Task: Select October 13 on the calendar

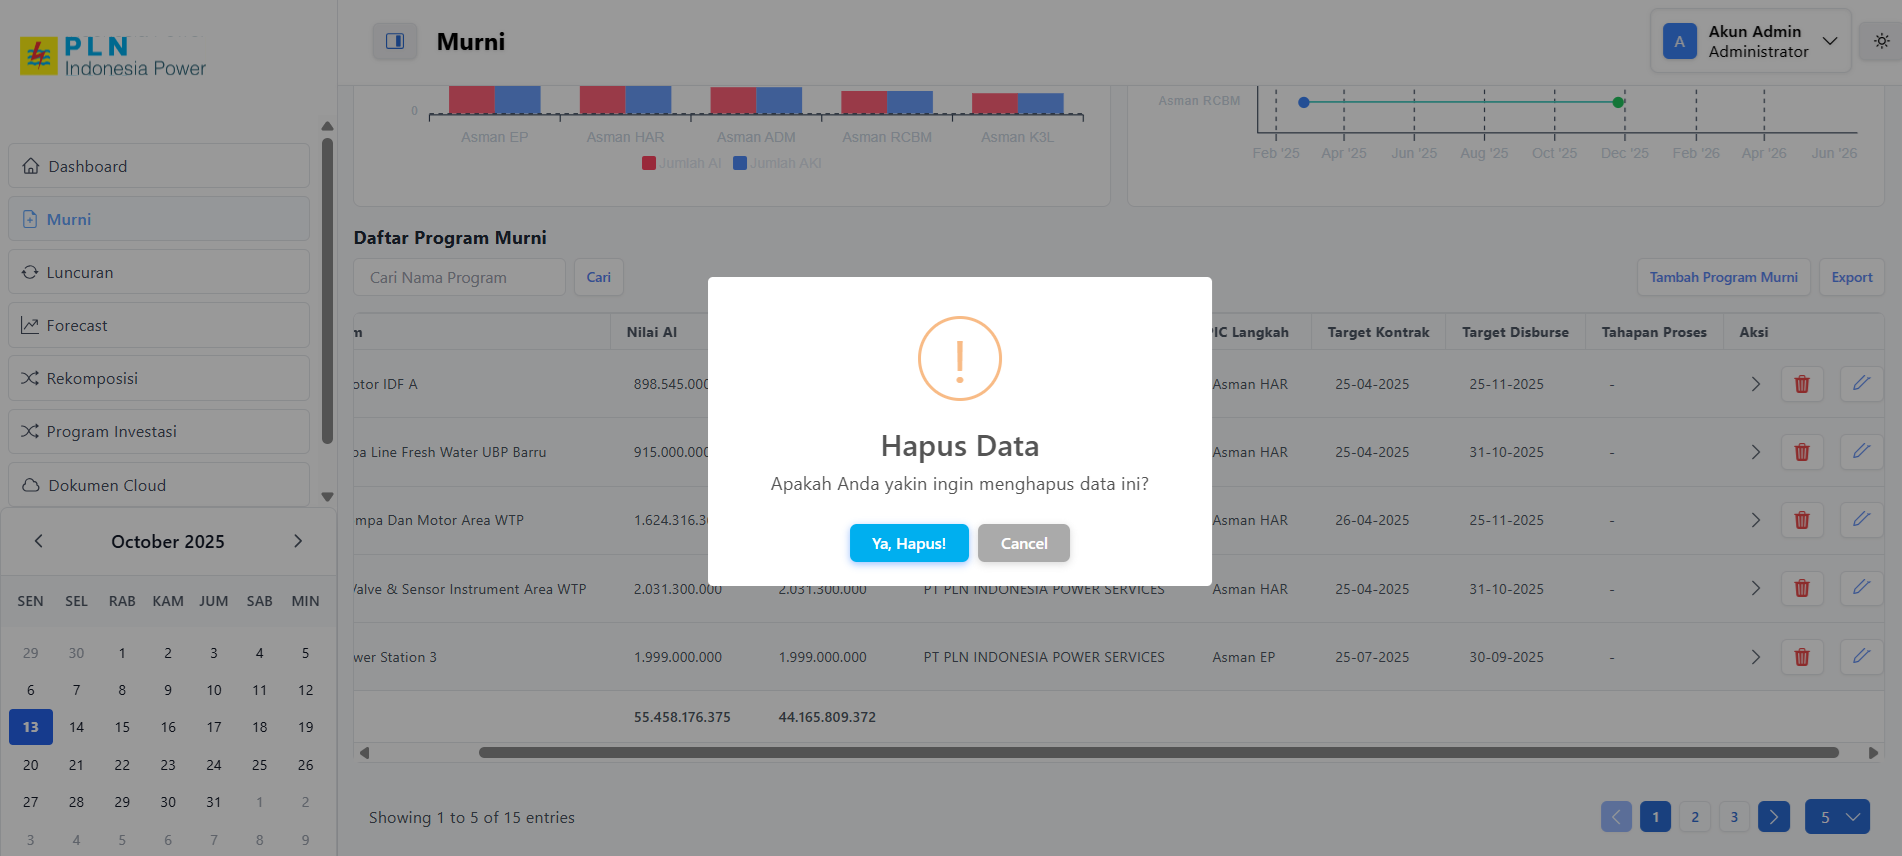Action: (31, 727)
